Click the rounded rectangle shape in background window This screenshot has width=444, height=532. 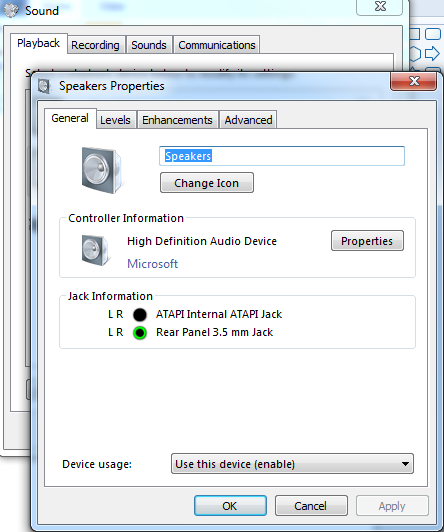point(433,34)
